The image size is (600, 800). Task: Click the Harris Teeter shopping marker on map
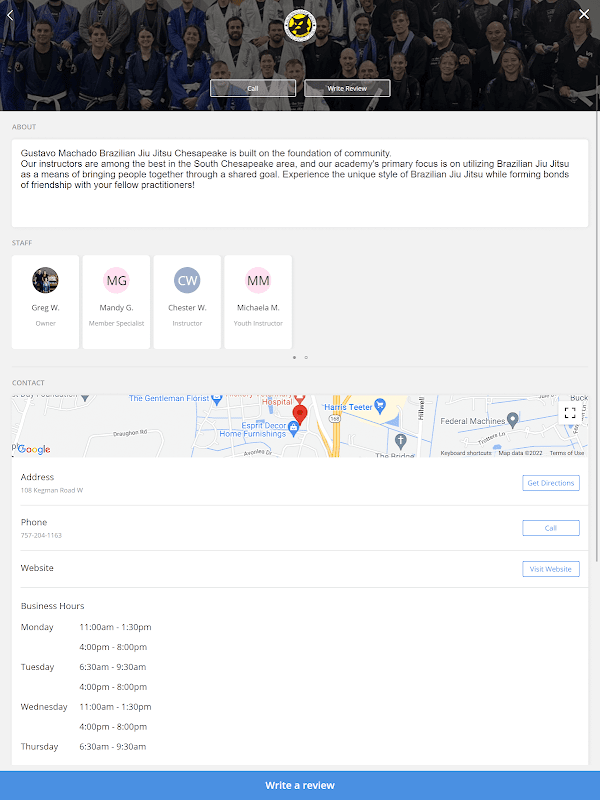(x=380, y=406)
